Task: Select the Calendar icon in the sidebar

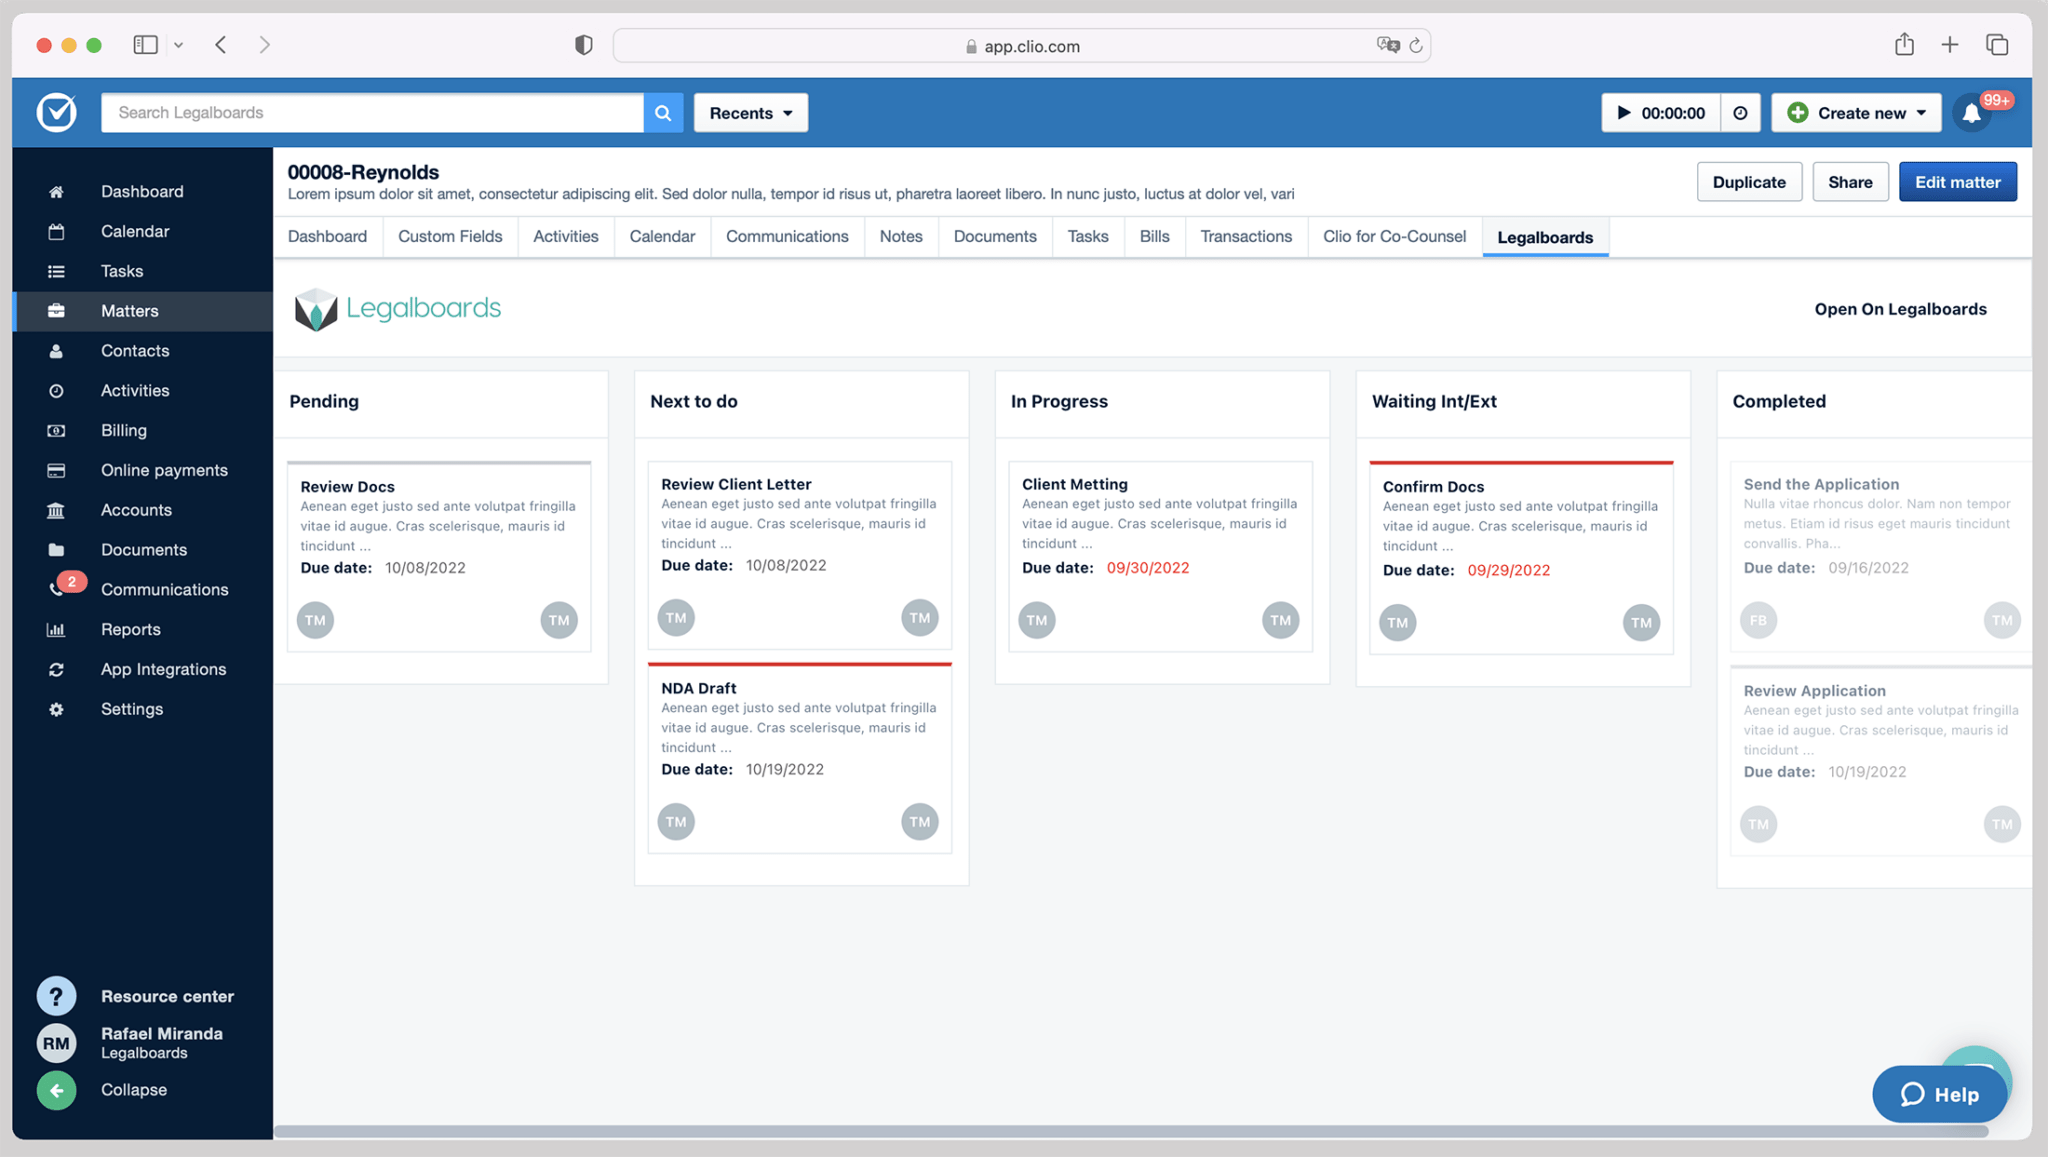Action: tap(57, 231)
